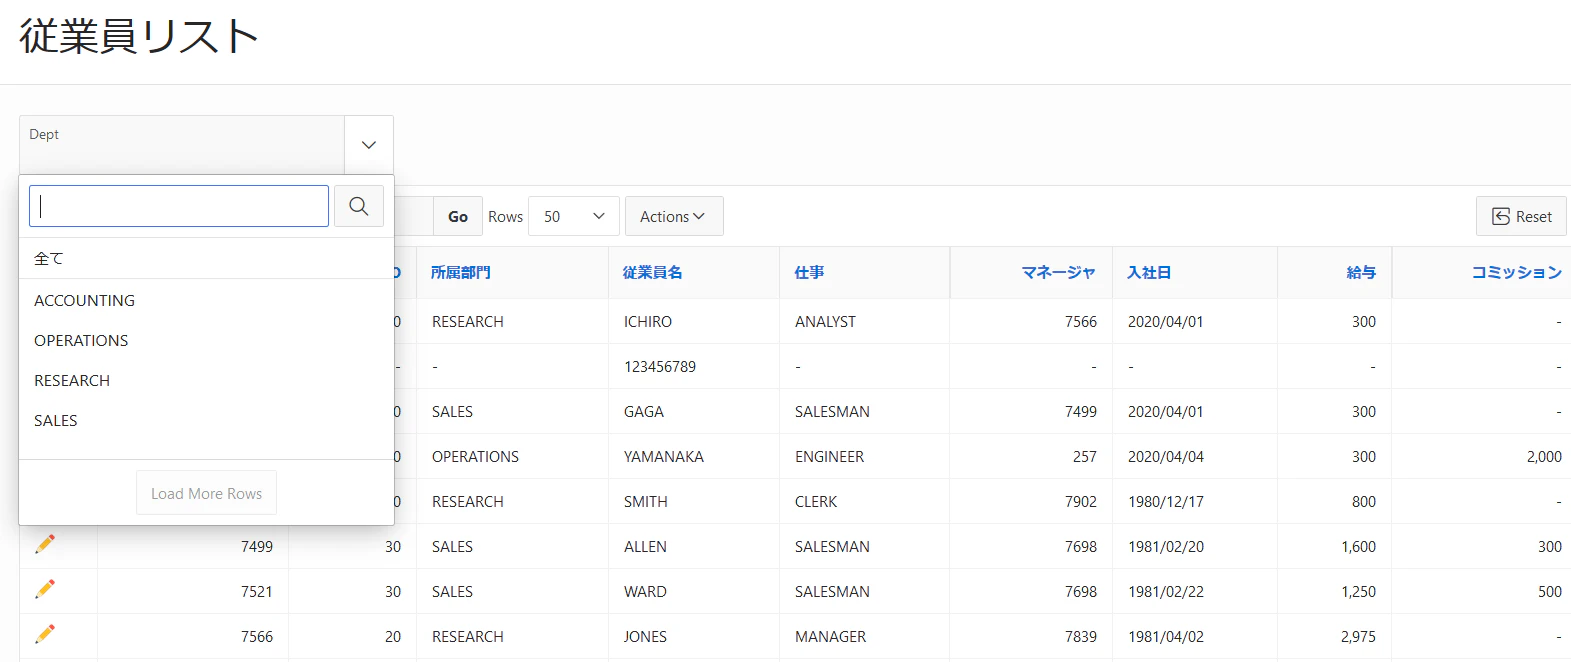Click hire date 2020/04/04
This screenshot has width=1571, height=662.
coord(1166,456)
